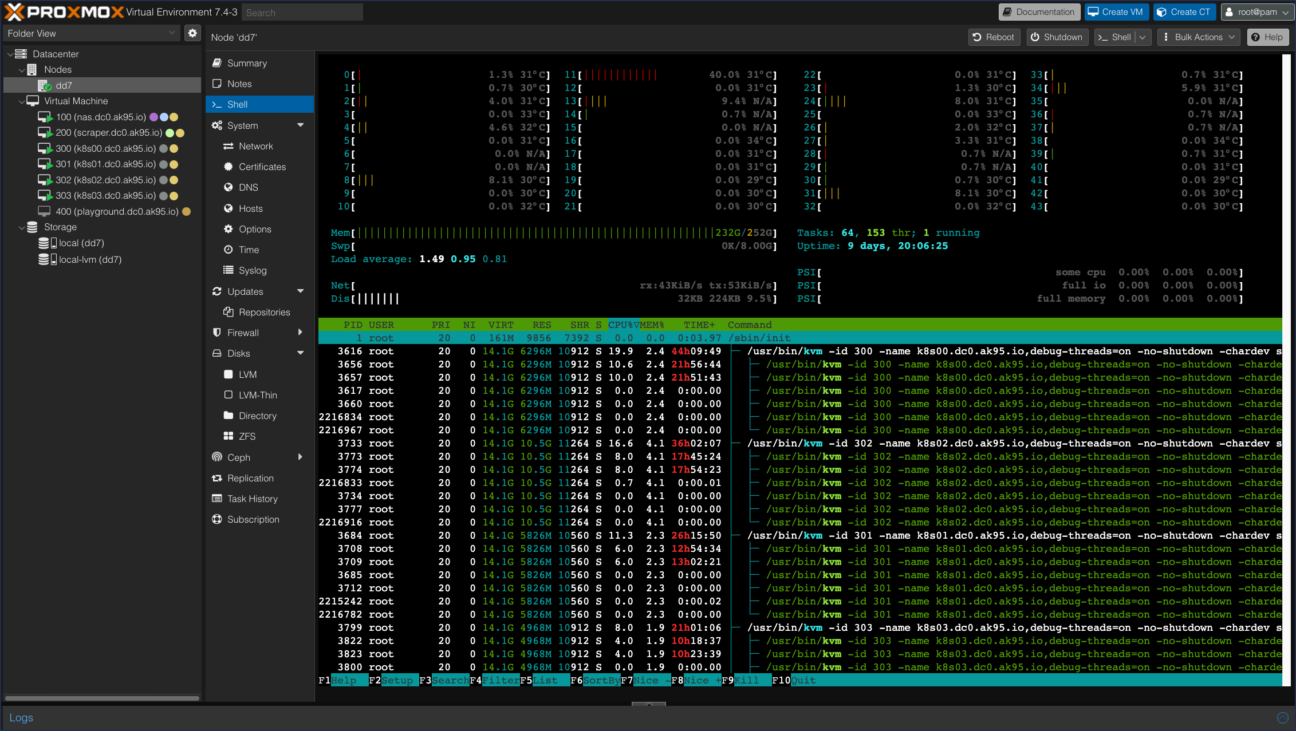The height and width of the screenshot is (731, 1296).
Task: Click the Replication icon
Action: 217,478
